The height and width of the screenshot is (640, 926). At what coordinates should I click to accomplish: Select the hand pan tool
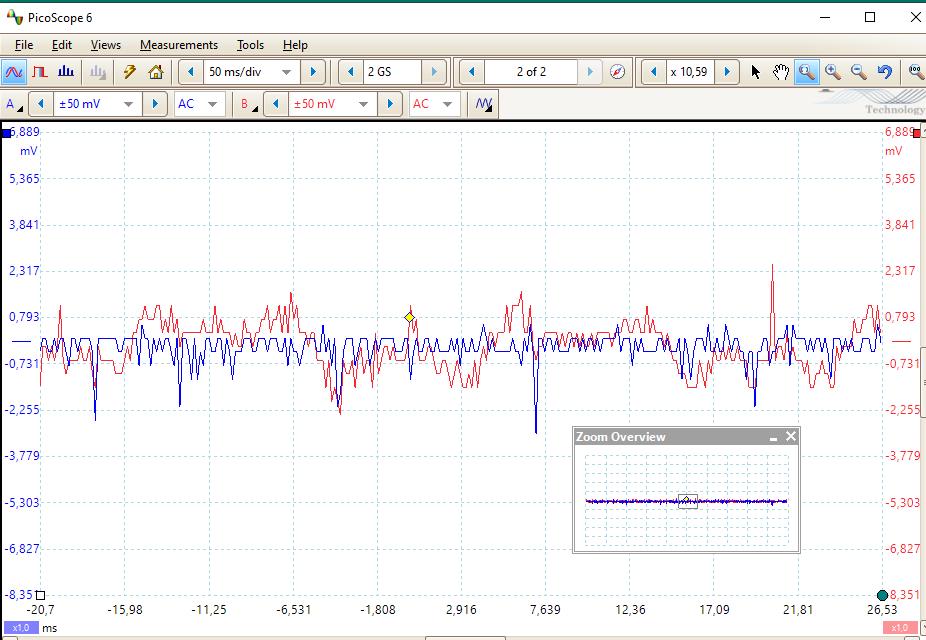click(781, 72)
